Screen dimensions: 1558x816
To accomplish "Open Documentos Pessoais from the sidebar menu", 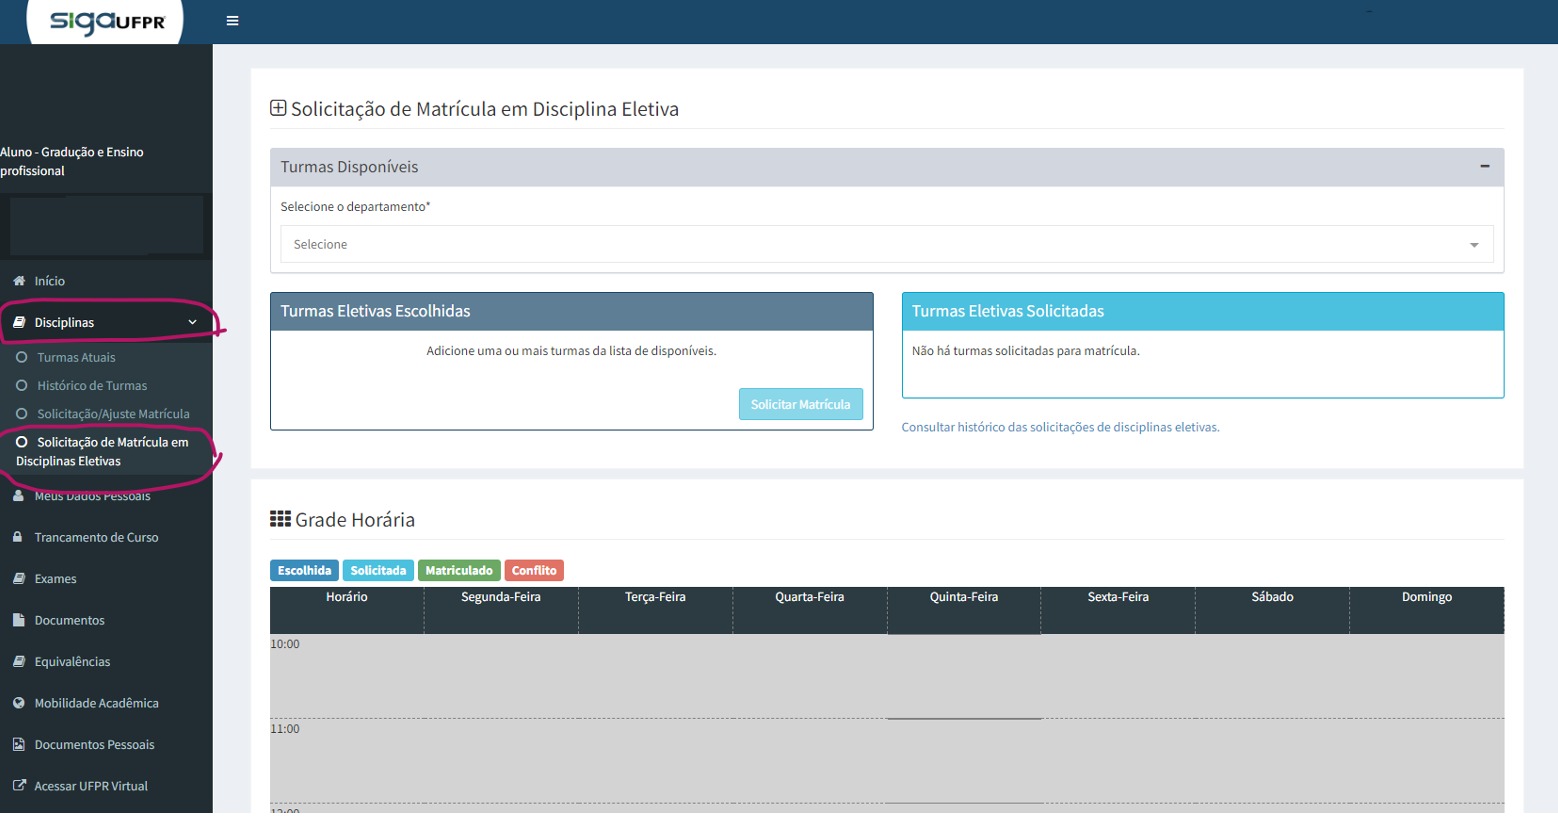I will click(94, 745).
